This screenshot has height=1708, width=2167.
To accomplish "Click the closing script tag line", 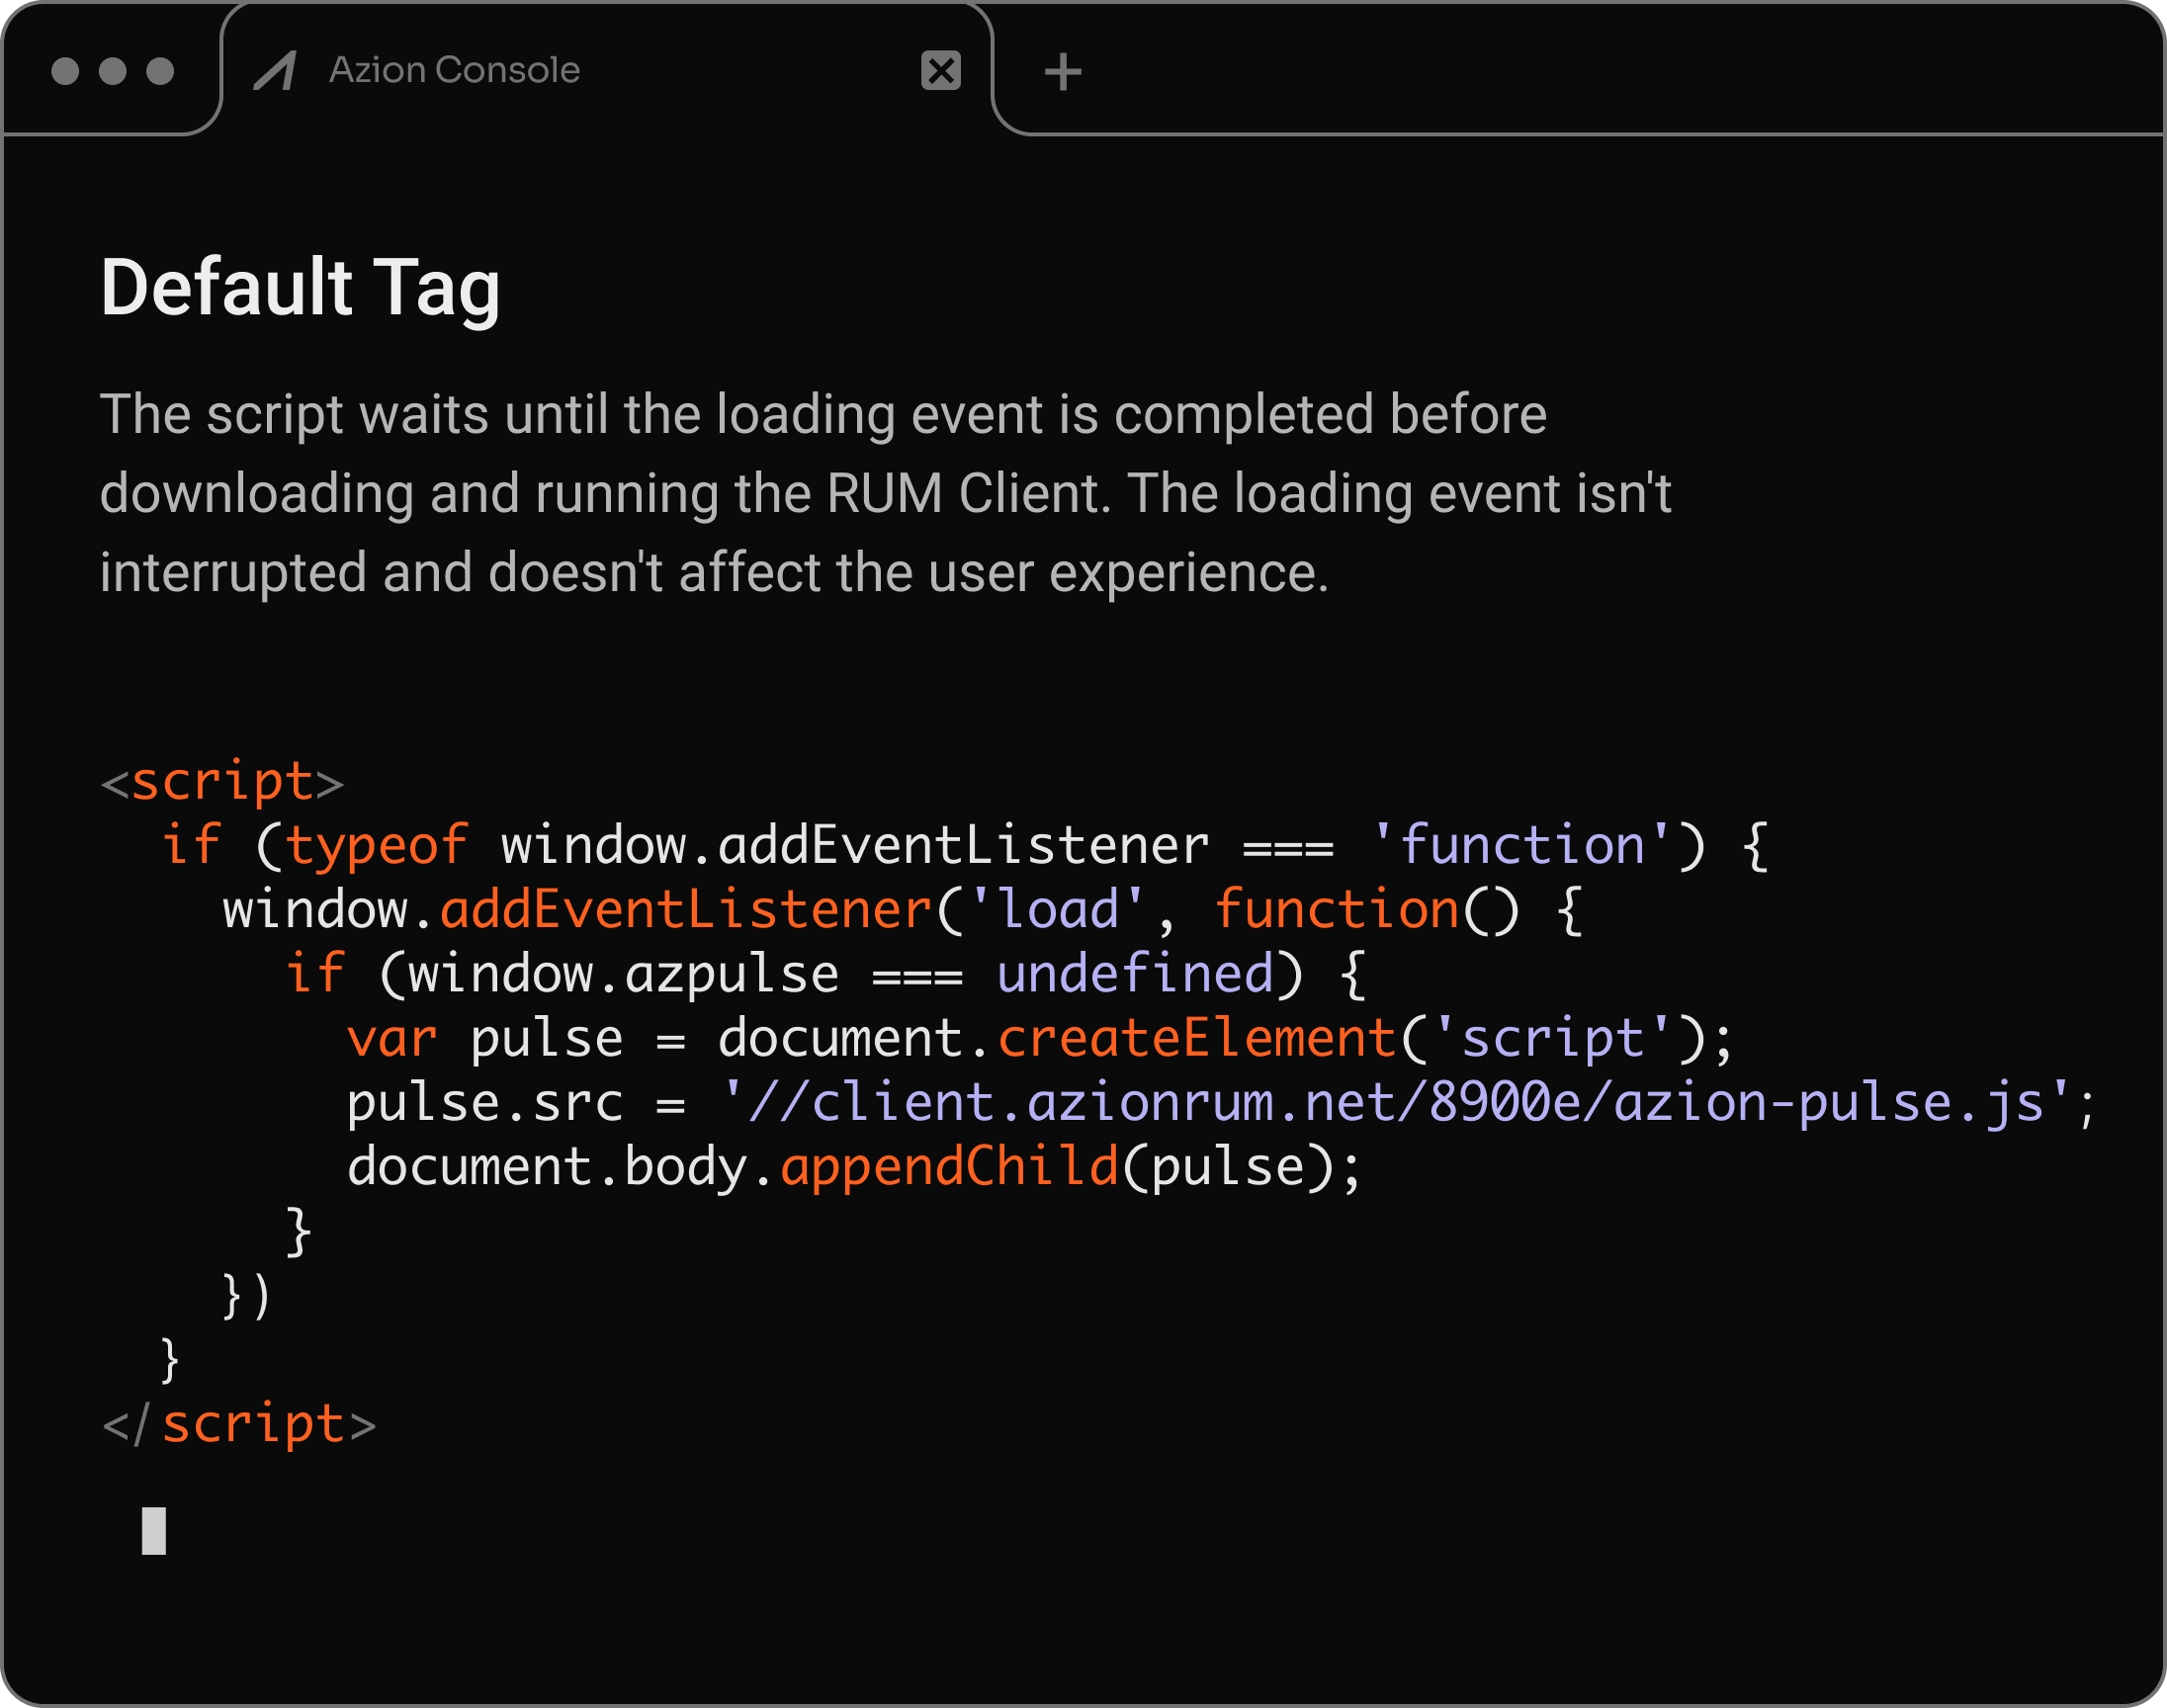I will pos(240,1424).
